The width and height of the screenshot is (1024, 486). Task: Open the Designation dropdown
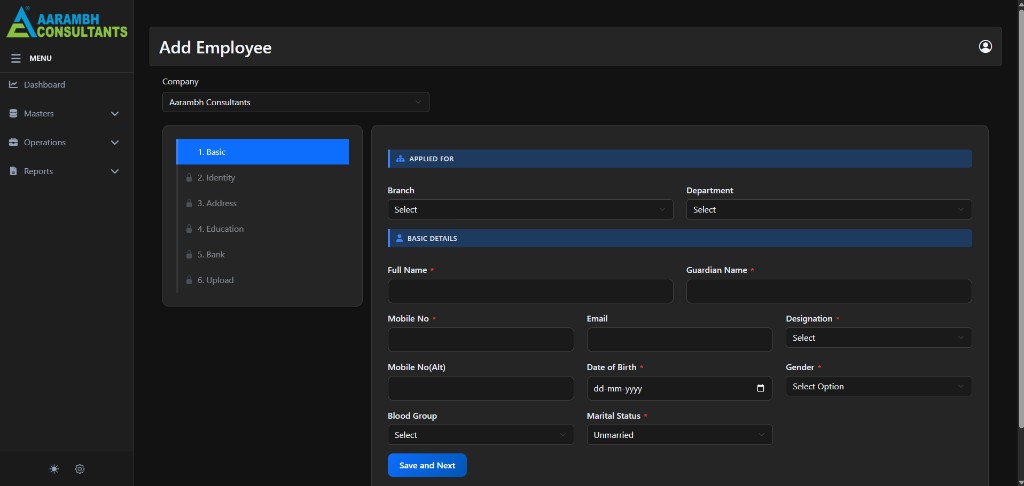(878, 338)
